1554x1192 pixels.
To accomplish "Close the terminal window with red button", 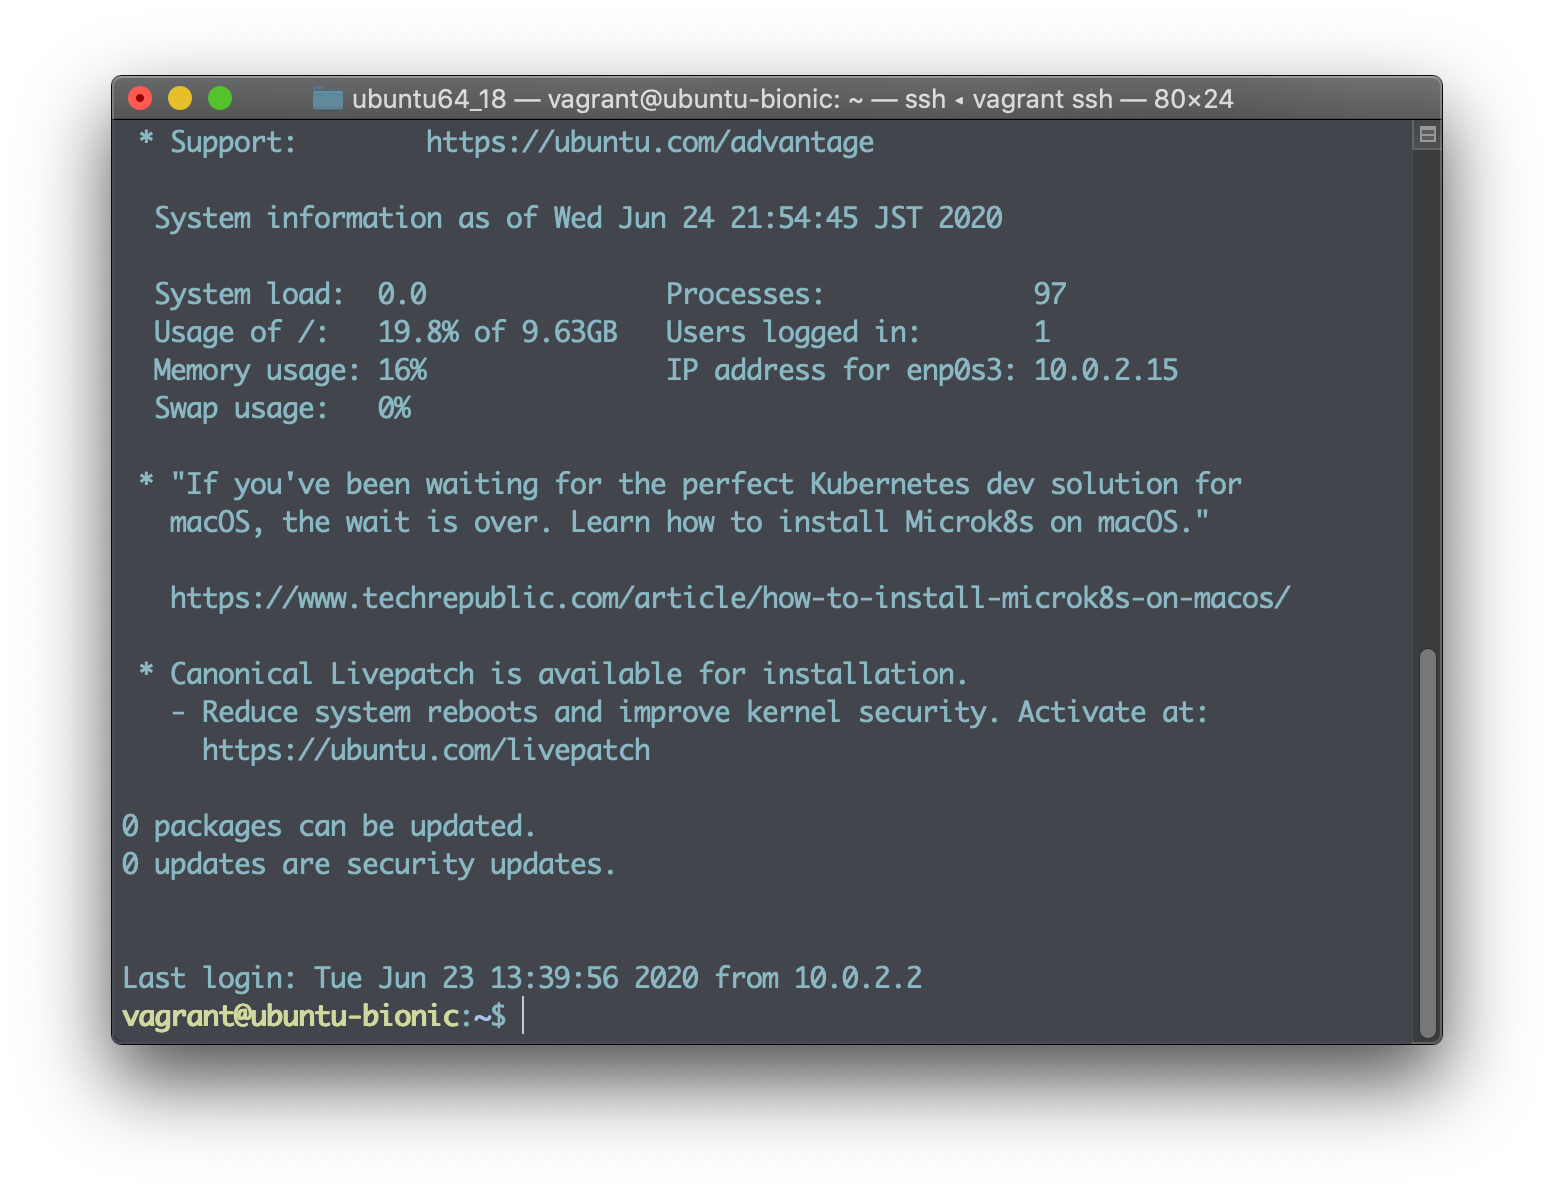I will pos(140,98).
